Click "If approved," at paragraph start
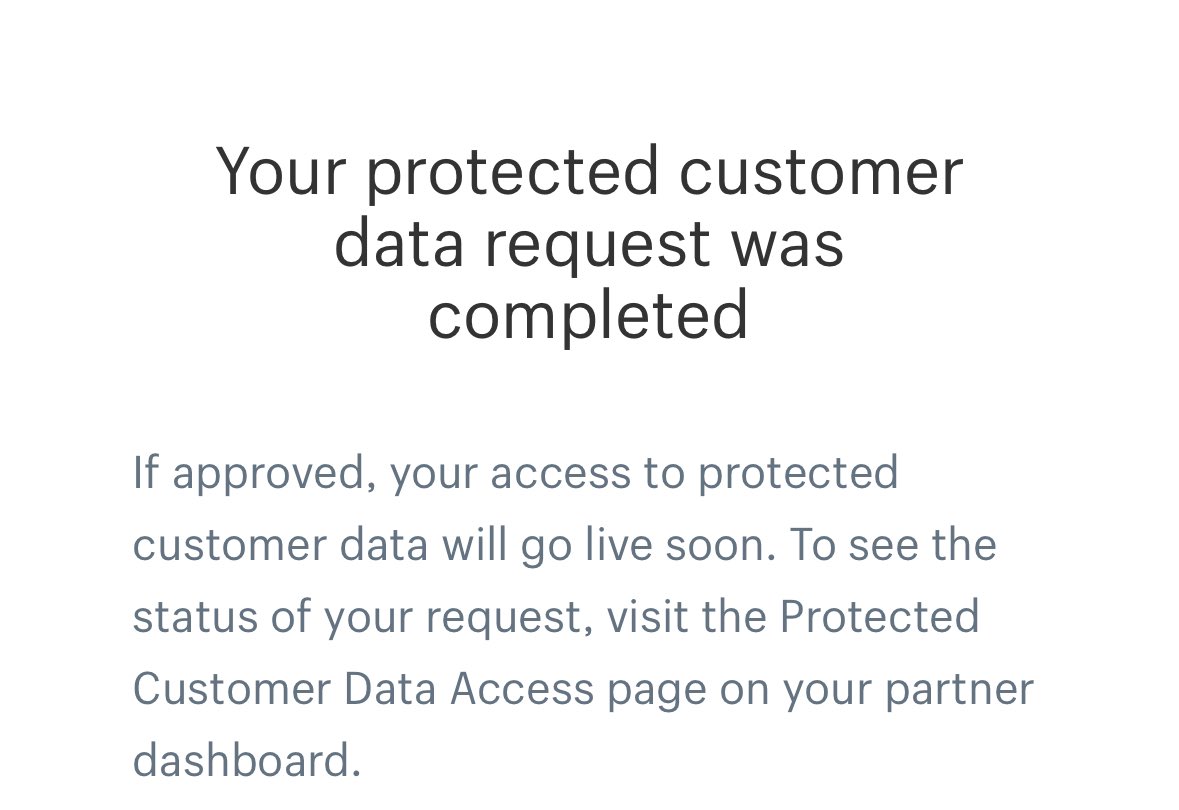1179x810 pixels. [254, 475]
